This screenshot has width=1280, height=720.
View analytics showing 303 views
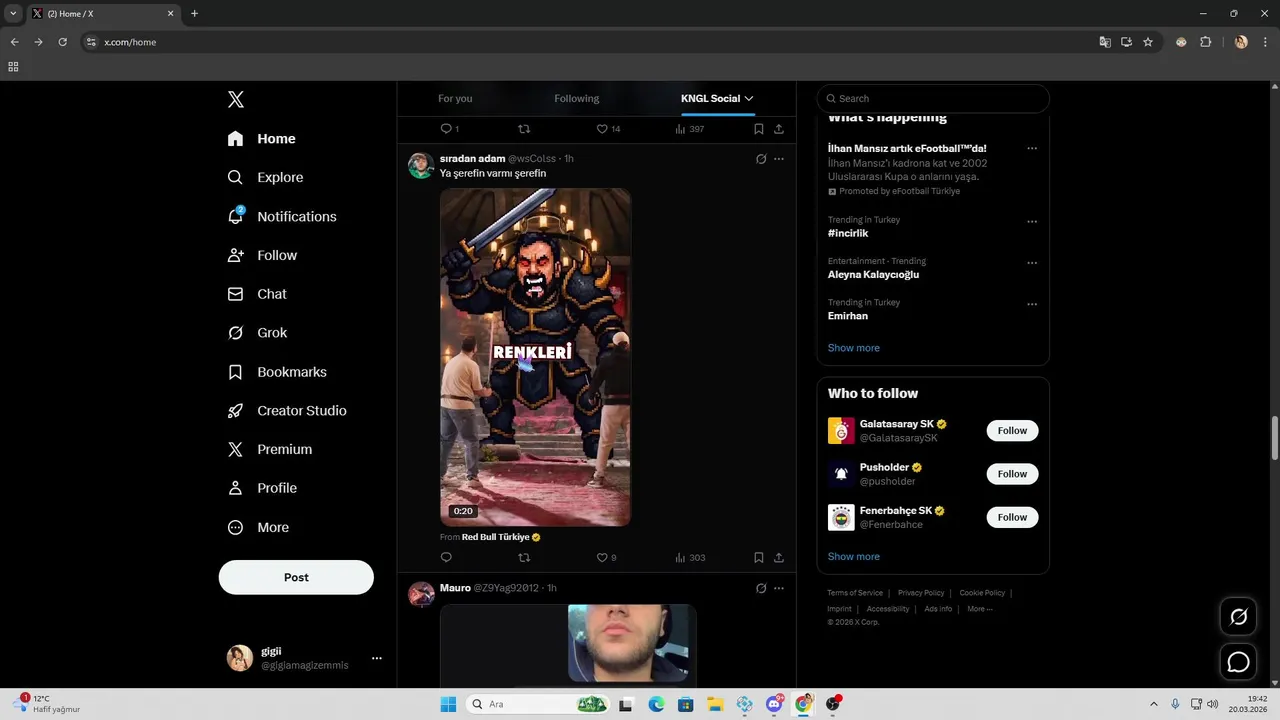click(x=690, y=558)
